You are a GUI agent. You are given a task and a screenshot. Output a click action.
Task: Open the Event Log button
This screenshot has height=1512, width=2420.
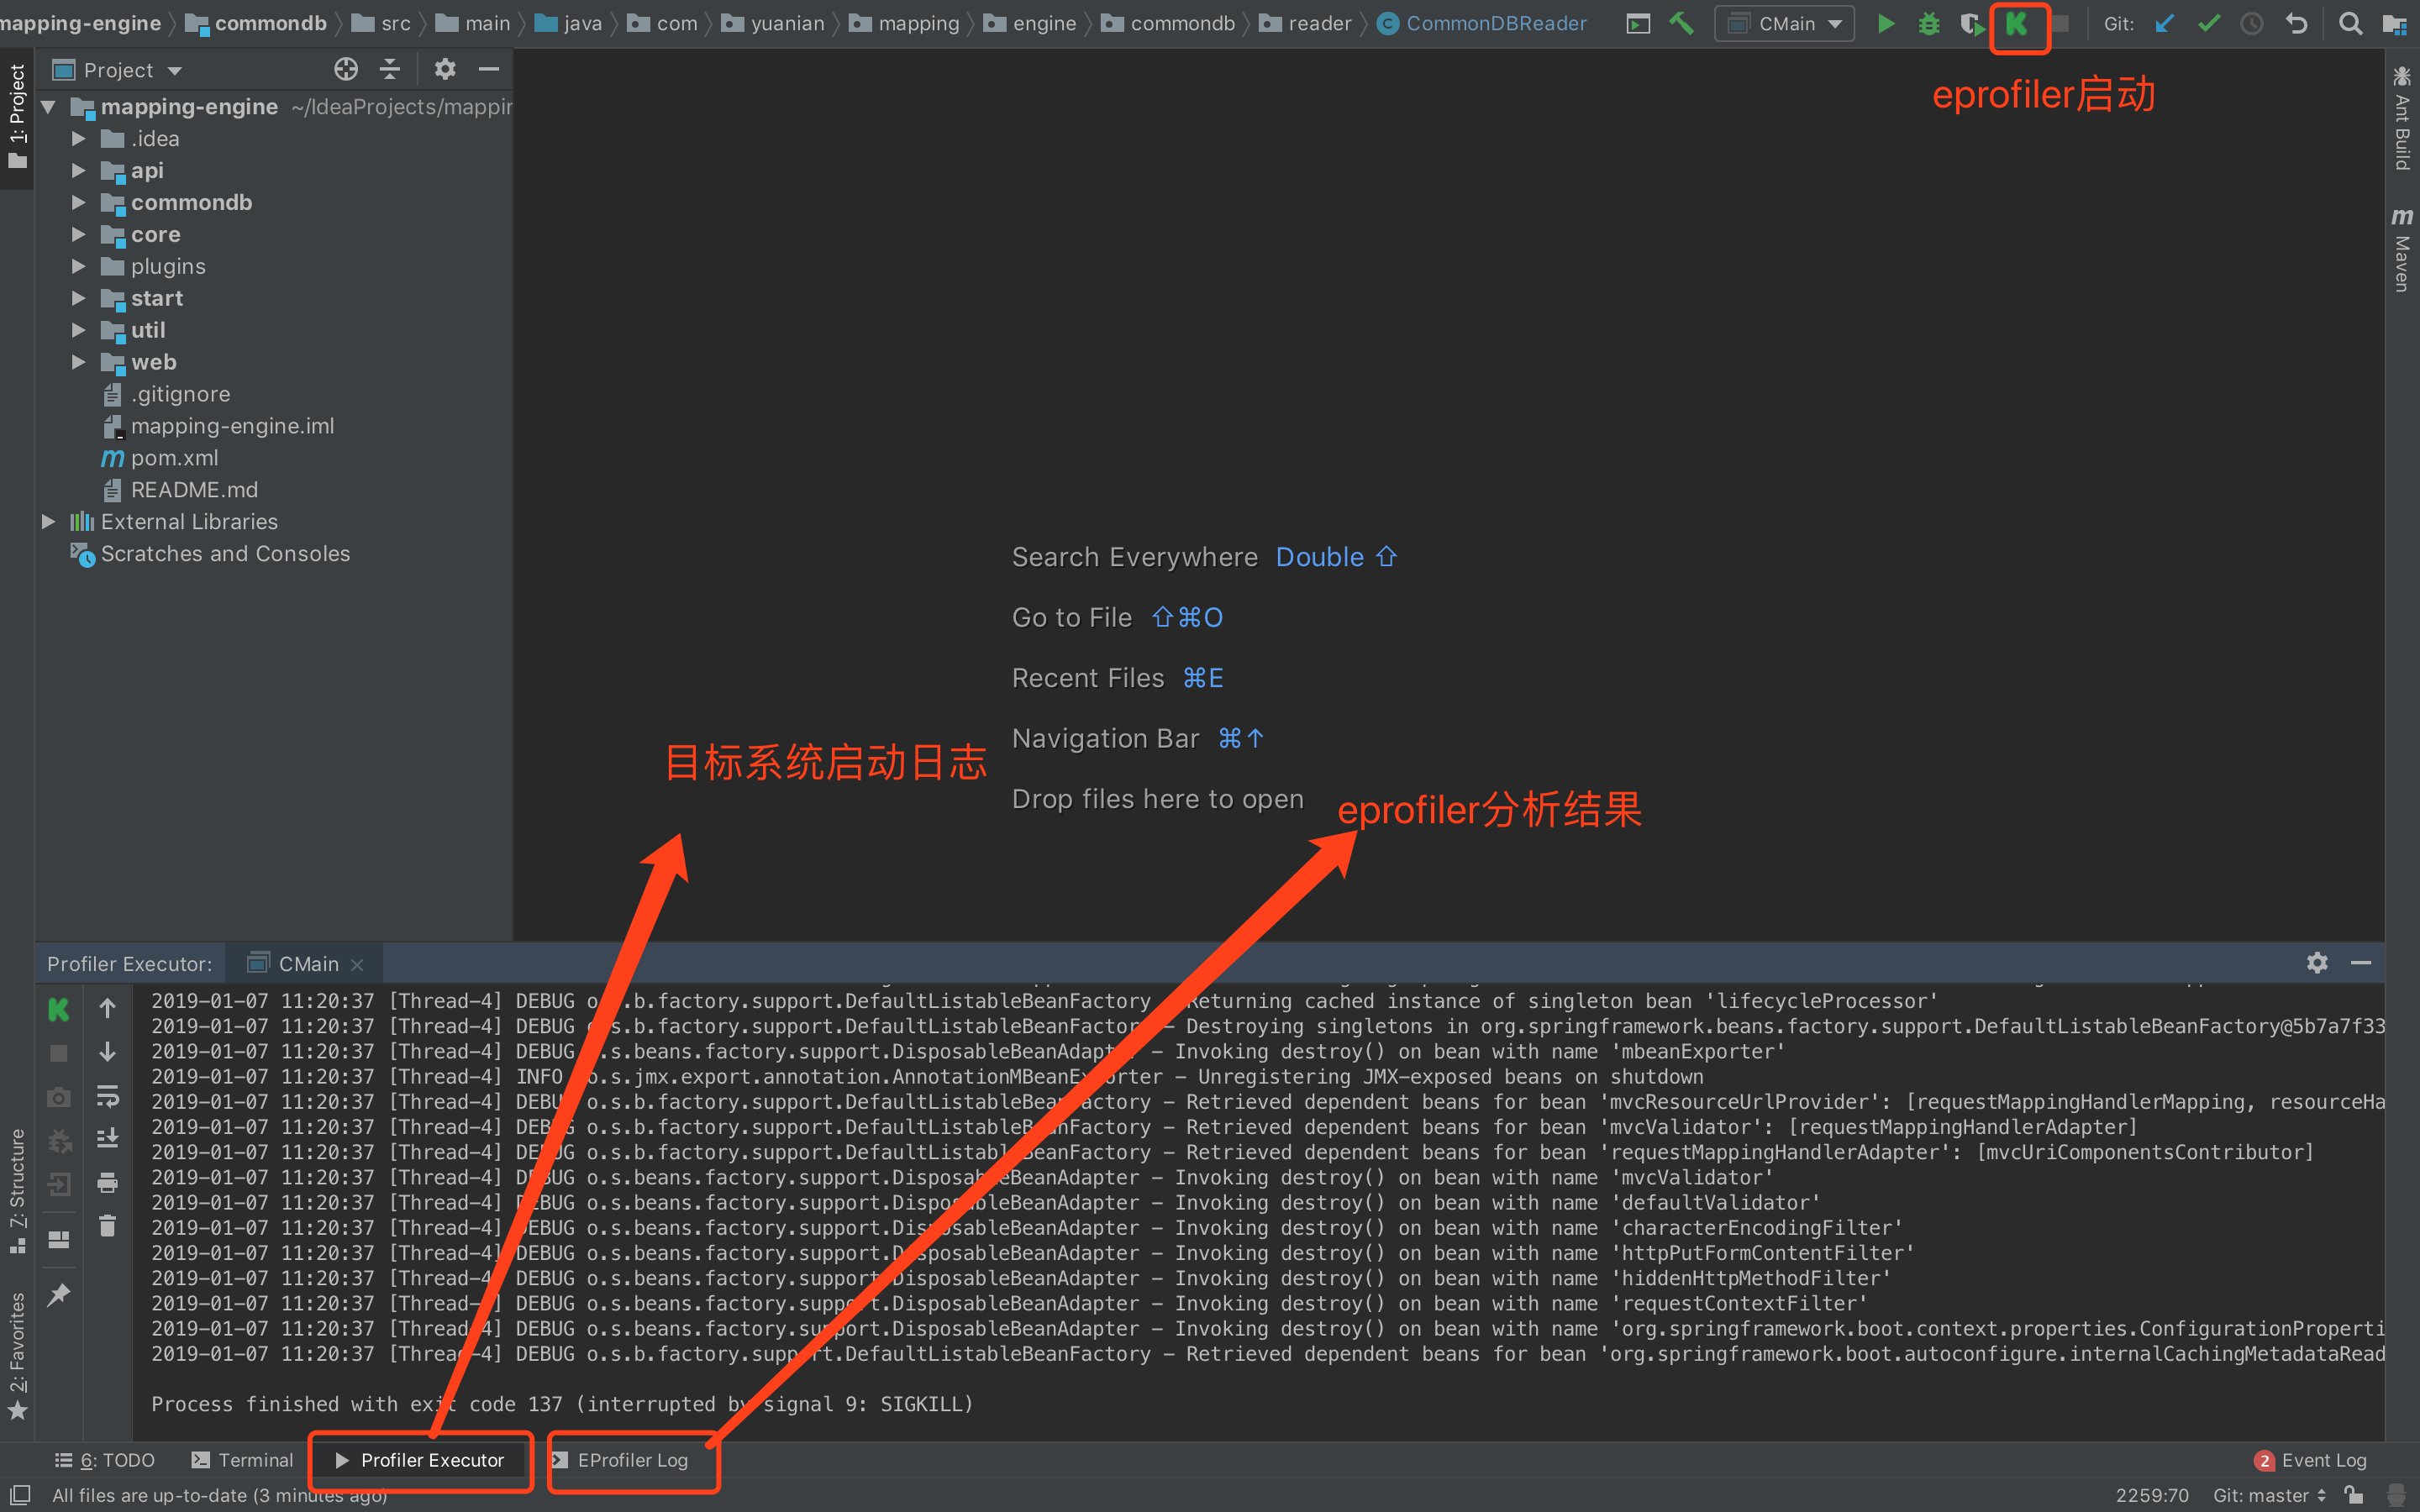[x=2311, y=1460]
